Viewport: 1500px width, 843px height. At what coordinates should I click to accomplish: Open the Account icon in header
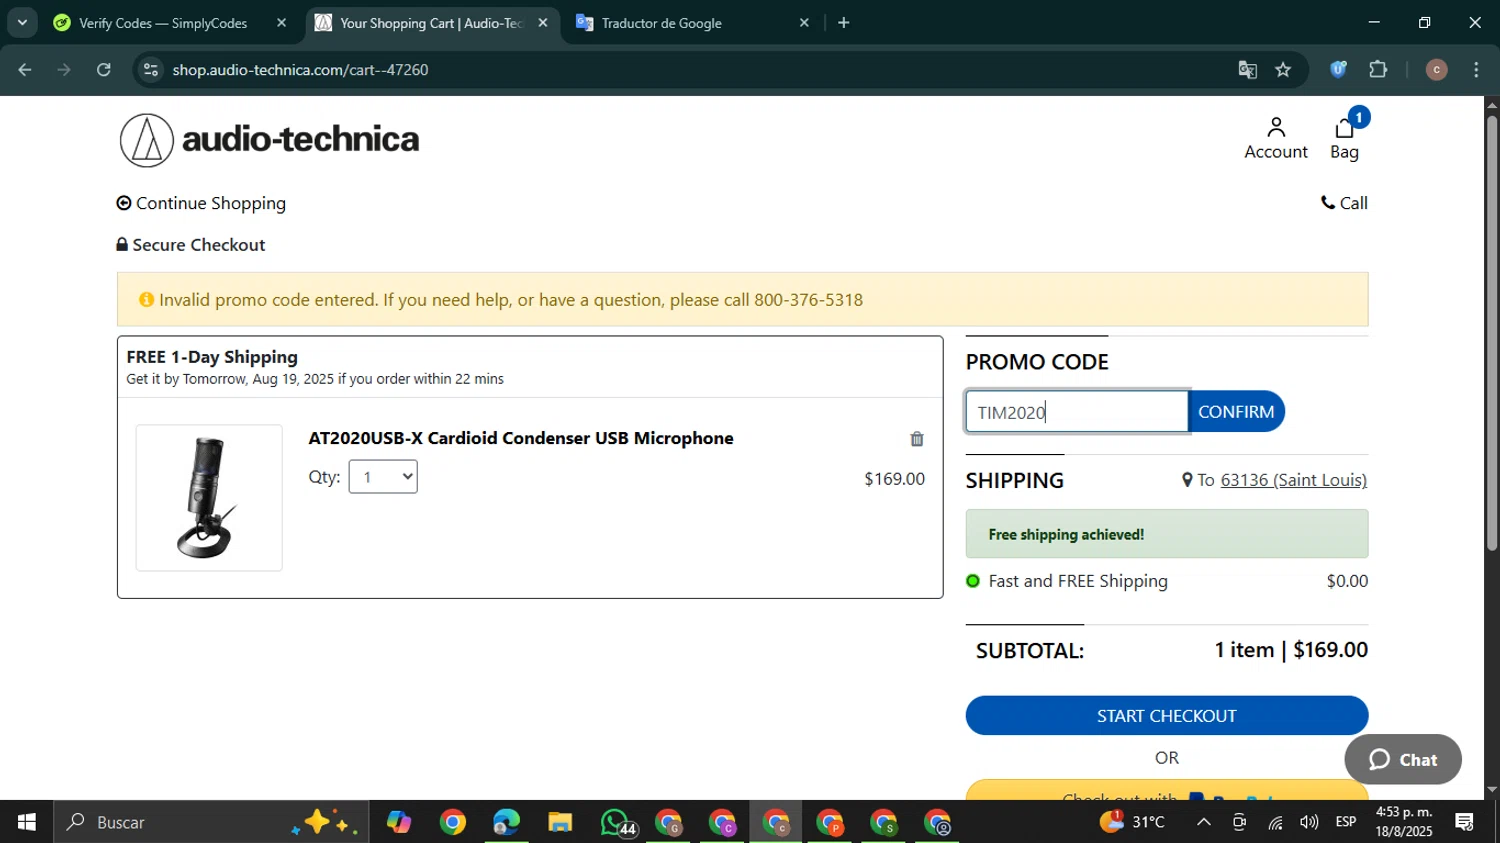tap(1275, 138)
